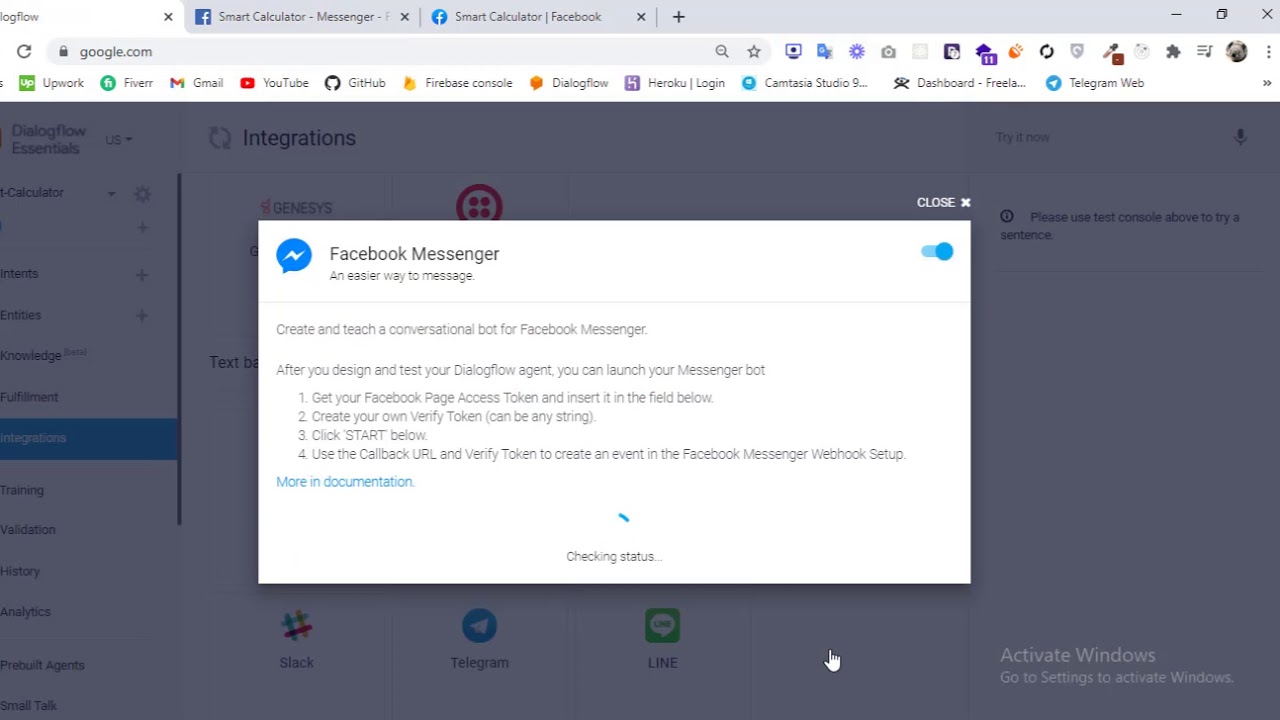Open the Camtasia Studio bookmark
Viewport: 1280px width, 720px height.
tap(805, 83)
